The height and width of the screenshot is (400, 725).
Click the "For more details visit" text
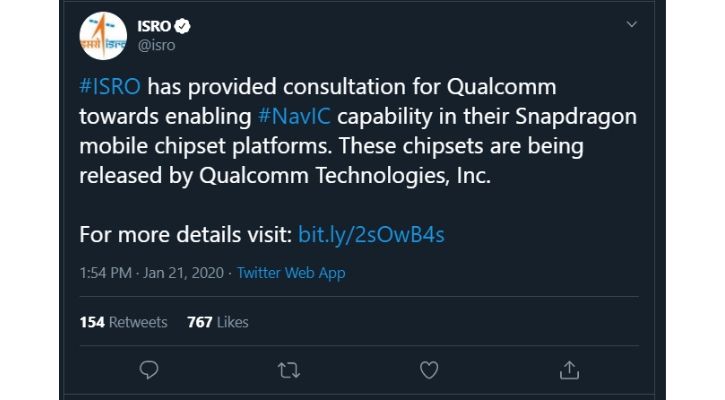pyautogui.click(x=185, y=235)
